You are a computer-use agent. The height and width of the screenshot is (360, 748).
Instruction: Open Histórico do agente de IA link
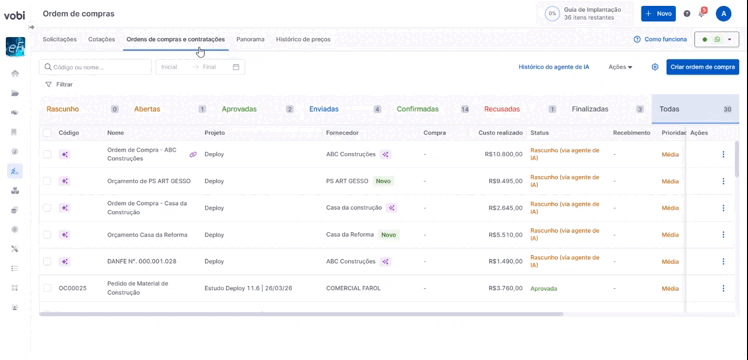554,67
